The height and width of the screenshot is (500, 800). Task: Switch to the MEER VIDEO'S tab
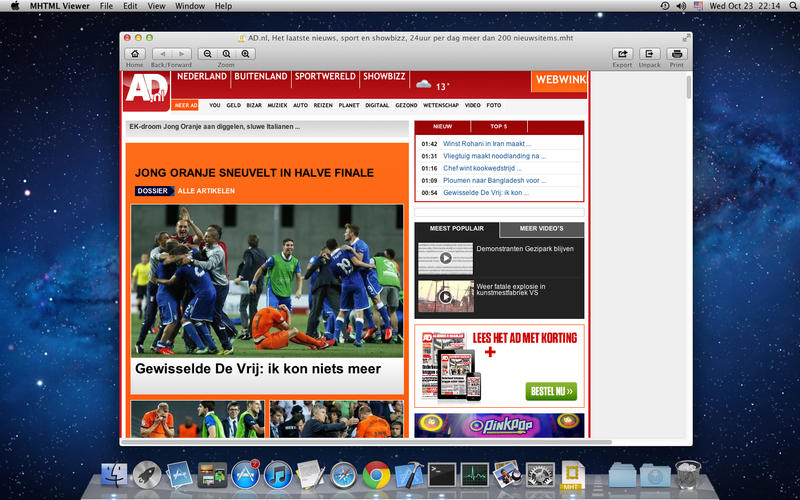(x=541, y=229)
